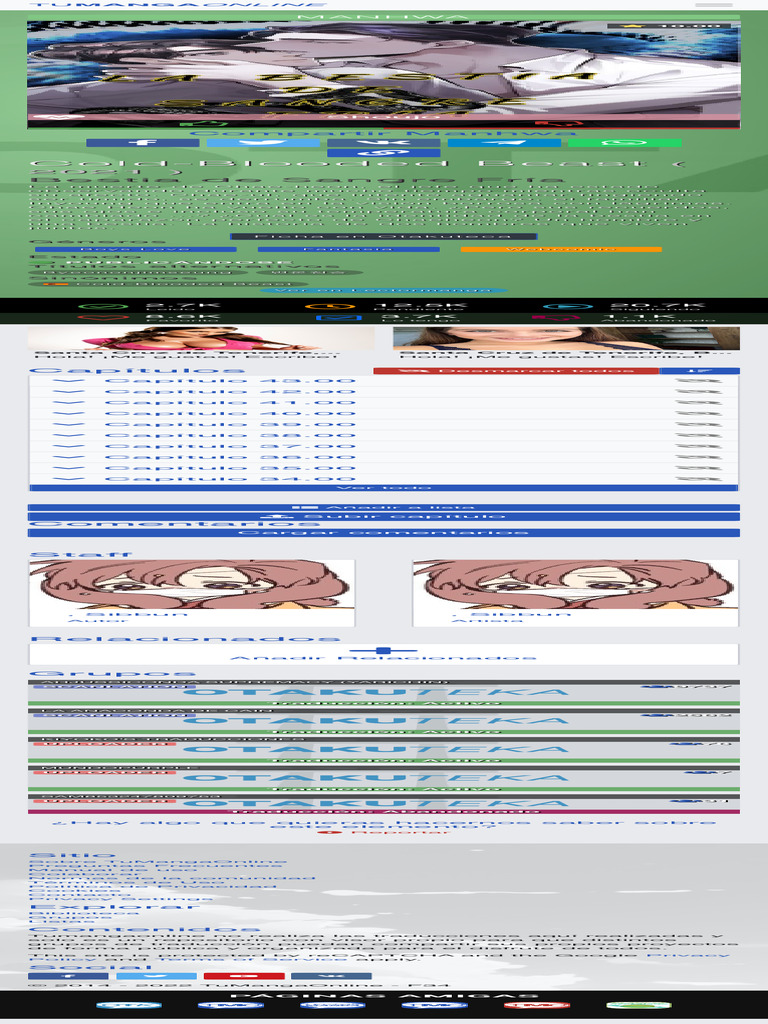This screenshot has height=1024, width=768.
Task: Select the Webcomic genre tag
Action: tap(561, 249)
